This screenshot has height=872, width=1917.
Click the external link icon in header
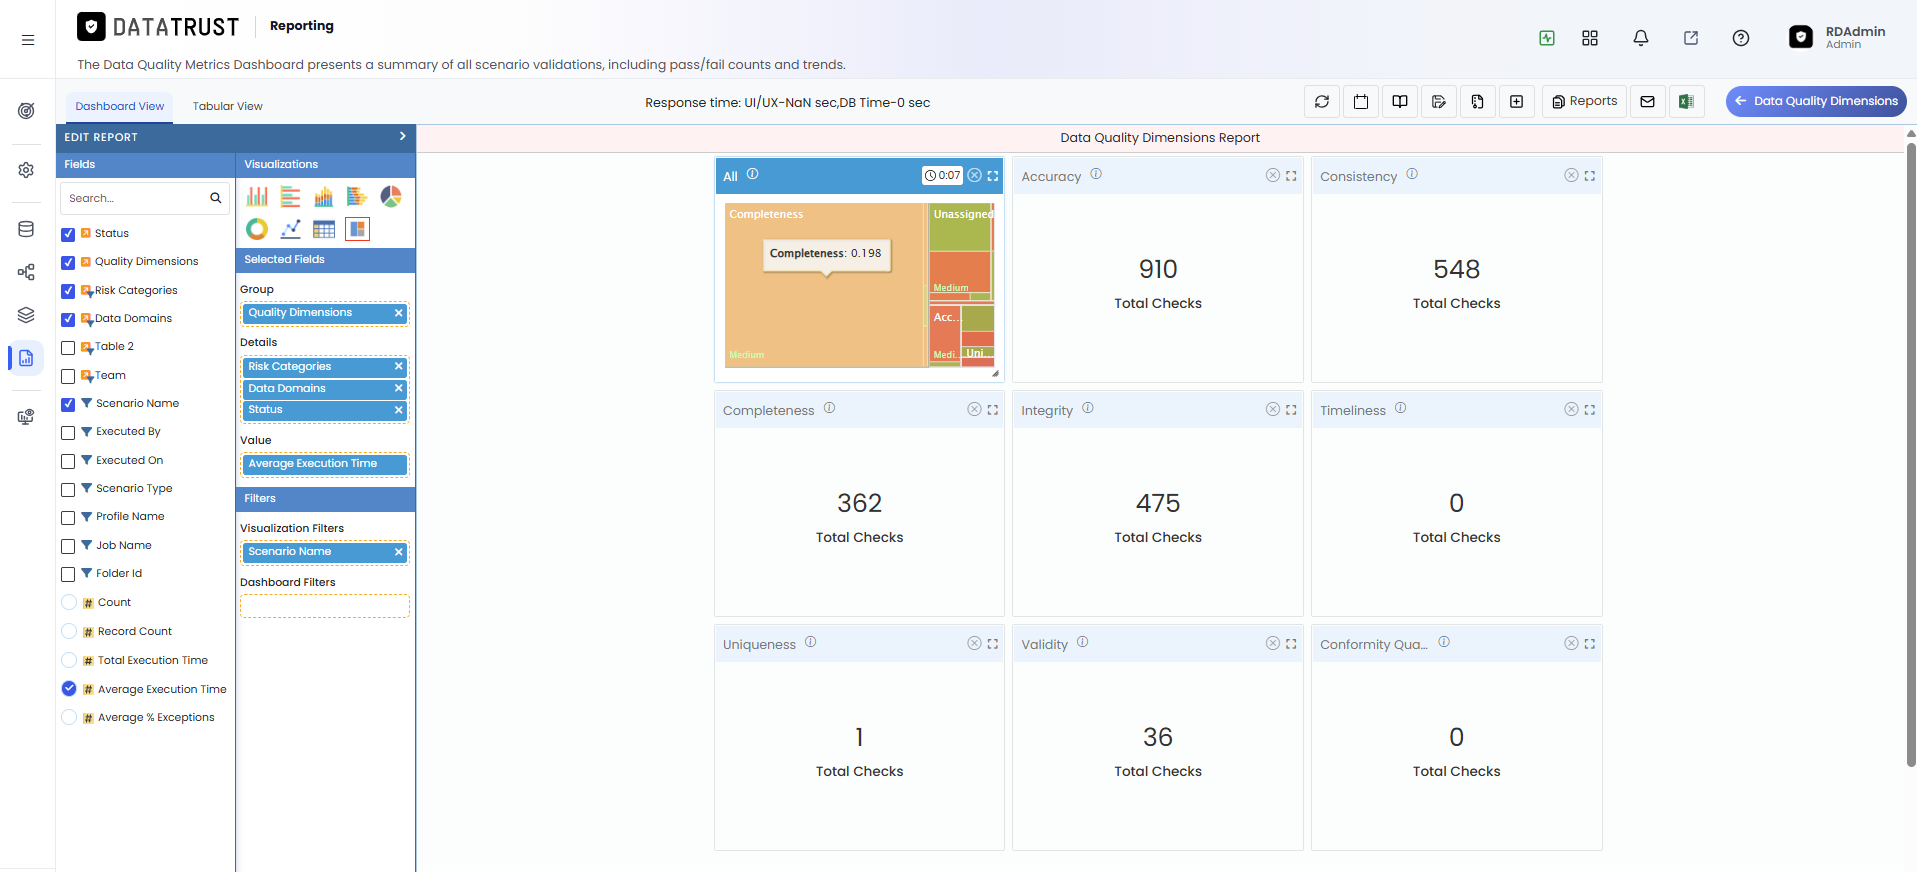(1691, 38)
